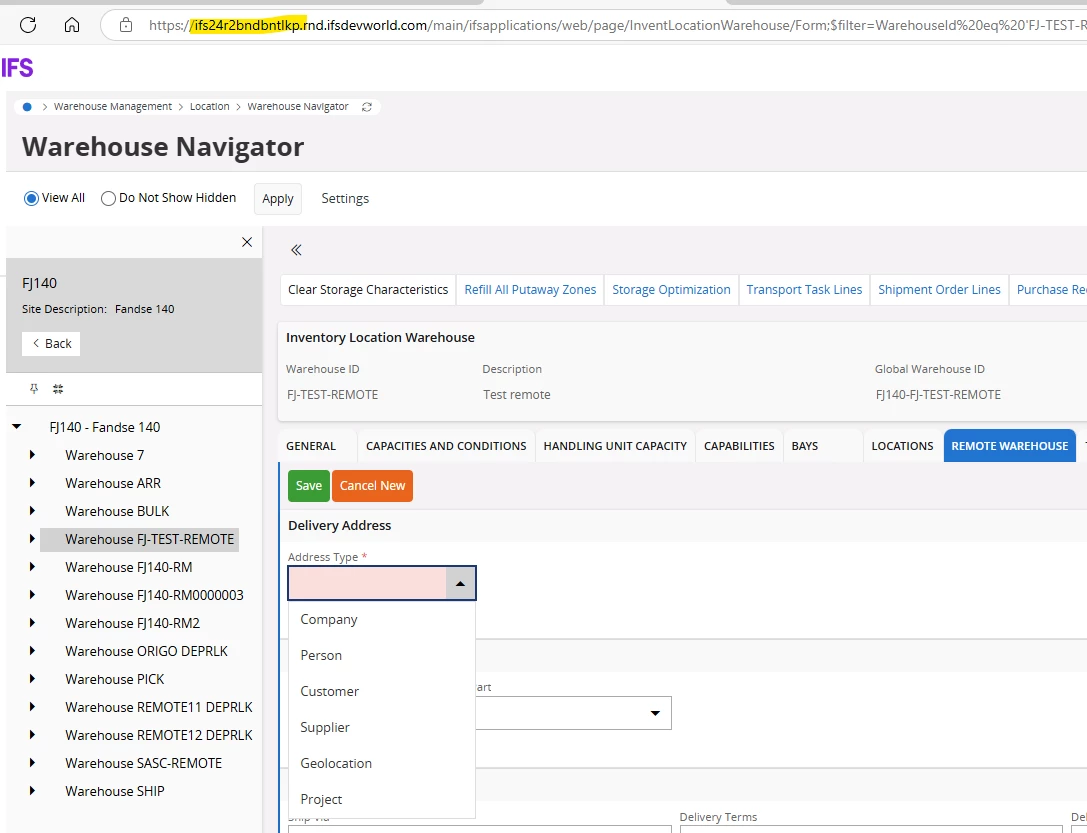Select Warehouse 7 in tree
The height and width of the screenshot is (833, 1087).
(x=105, y=455)
